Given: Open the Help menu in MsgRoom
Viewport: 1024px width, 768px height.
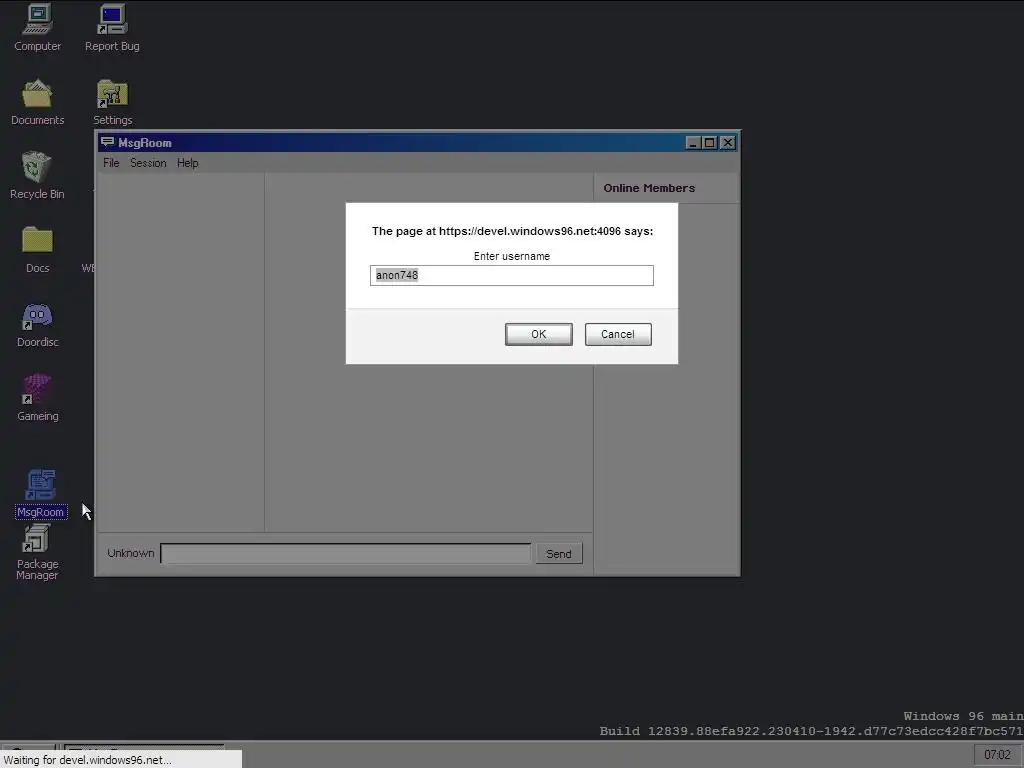Looking at the screenshot, I should click(x=187, y=163).
